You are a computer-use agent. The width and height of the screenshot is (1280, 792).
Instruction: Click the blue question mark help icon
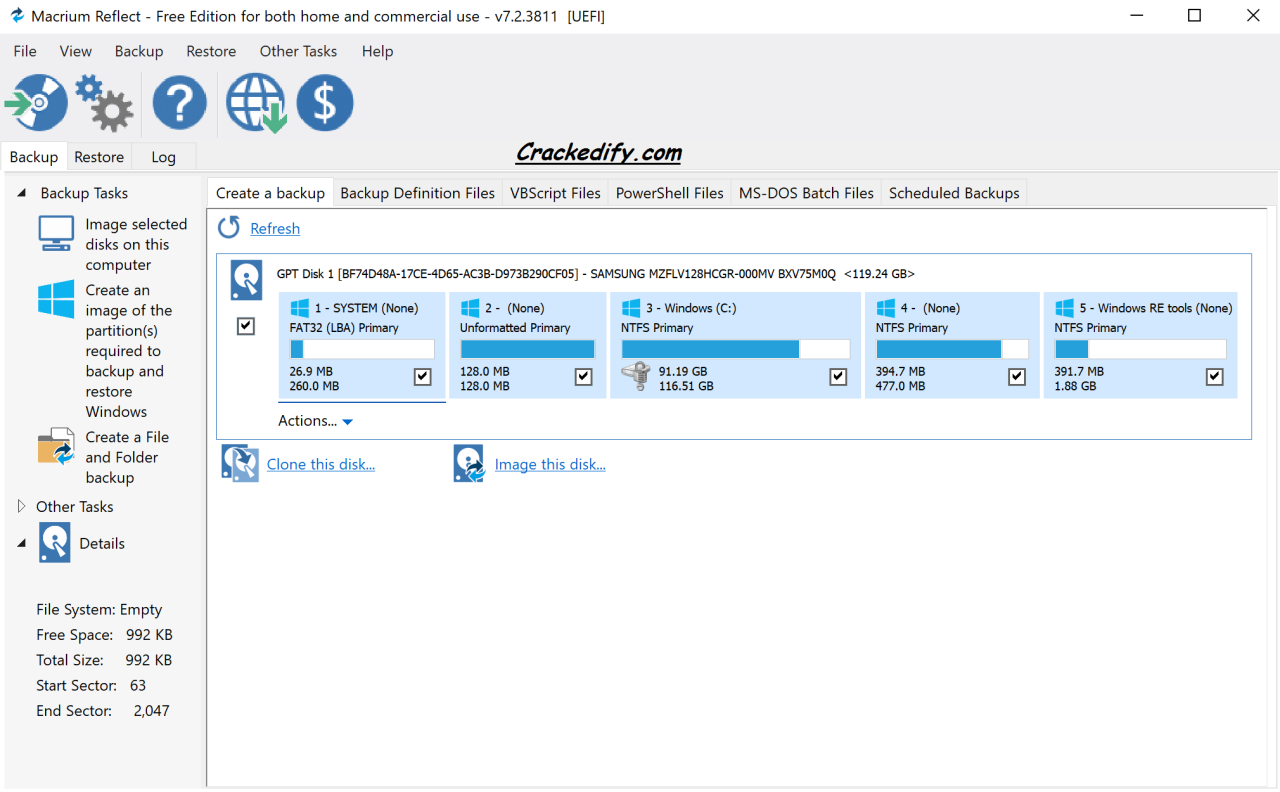pos(180,102)
